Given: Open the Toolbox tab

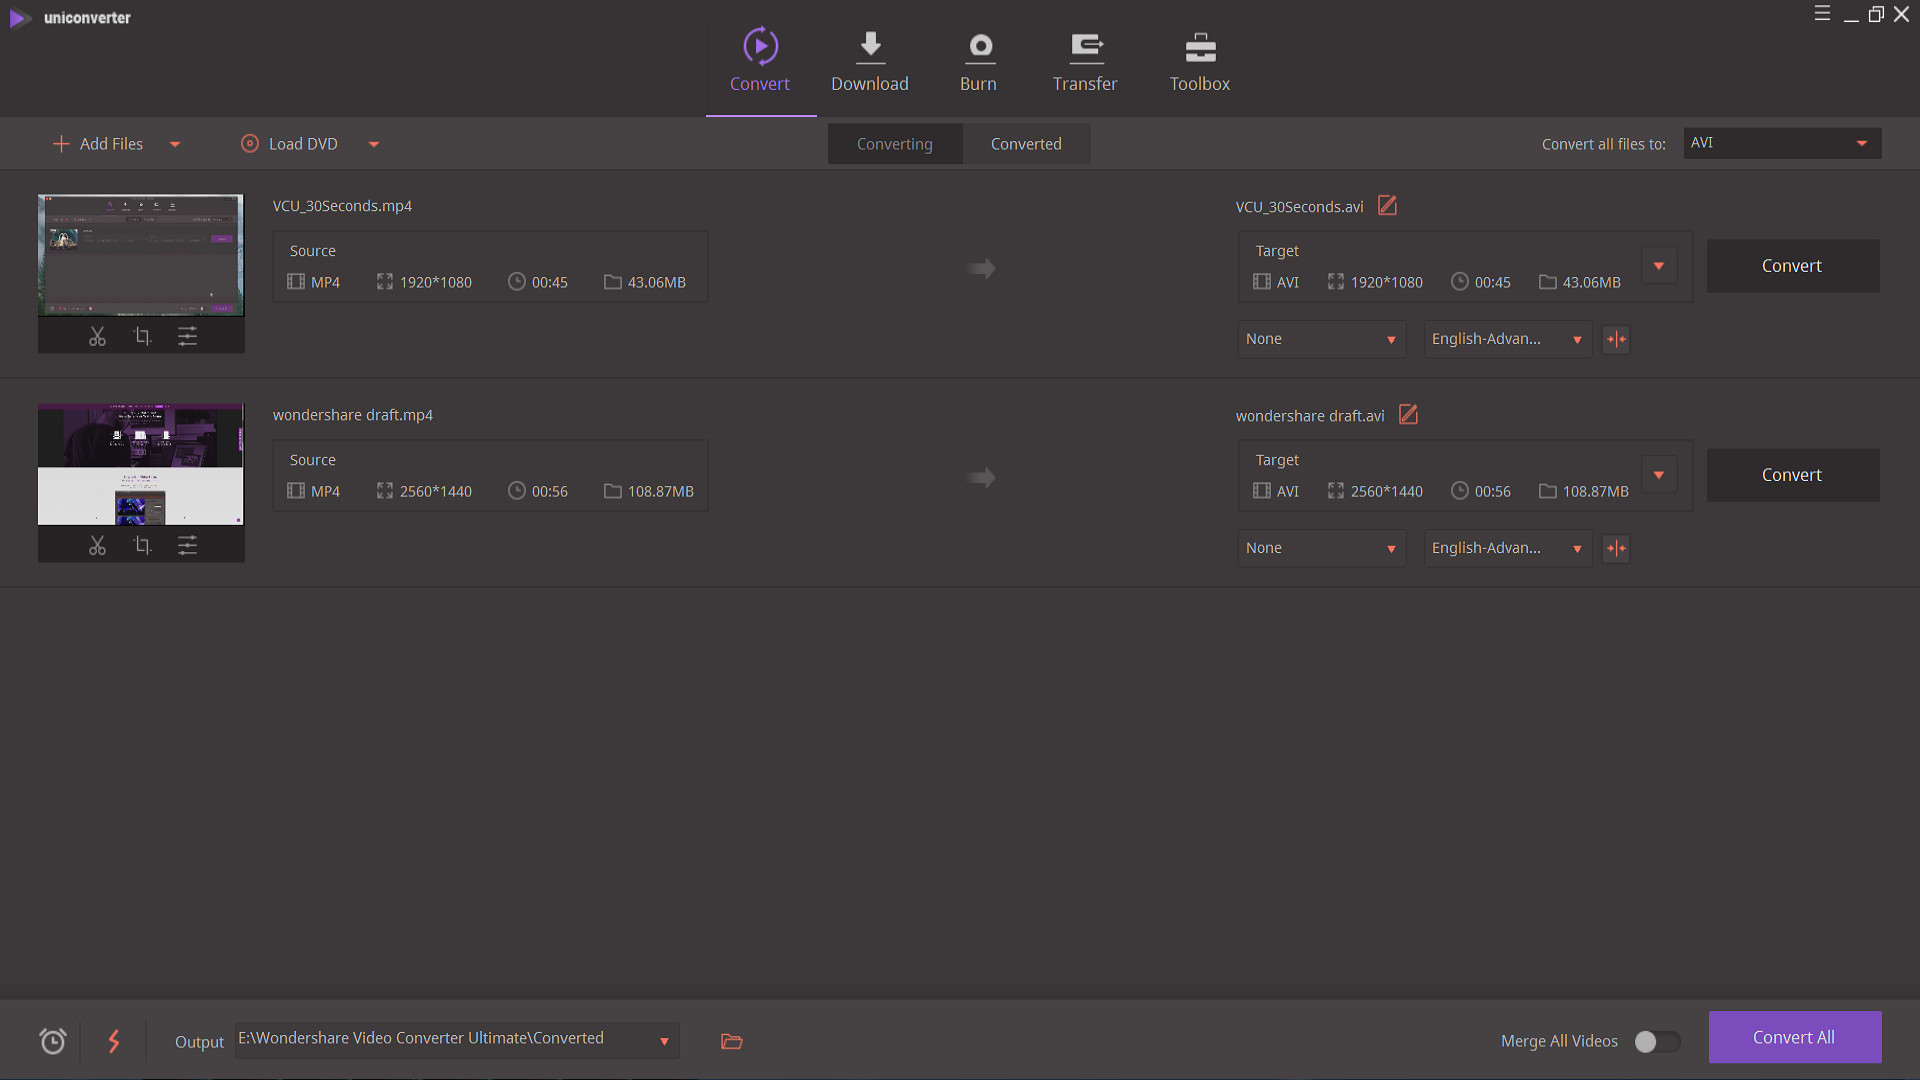Looking at the screenshot, I should coord(1200,62).
